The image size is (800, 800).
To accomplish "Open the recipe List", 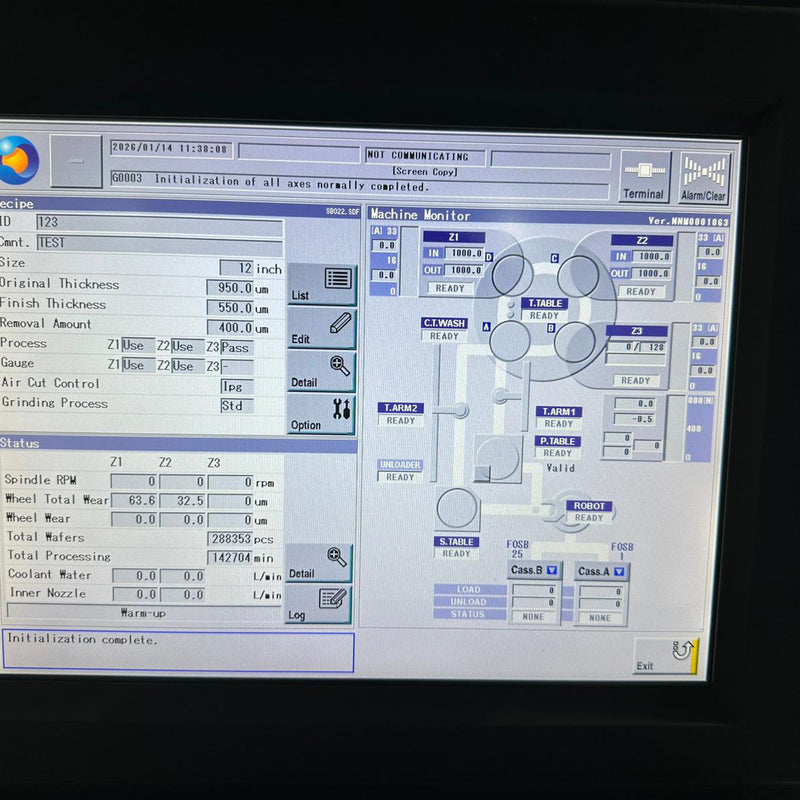I will click(x=321, y=284).
